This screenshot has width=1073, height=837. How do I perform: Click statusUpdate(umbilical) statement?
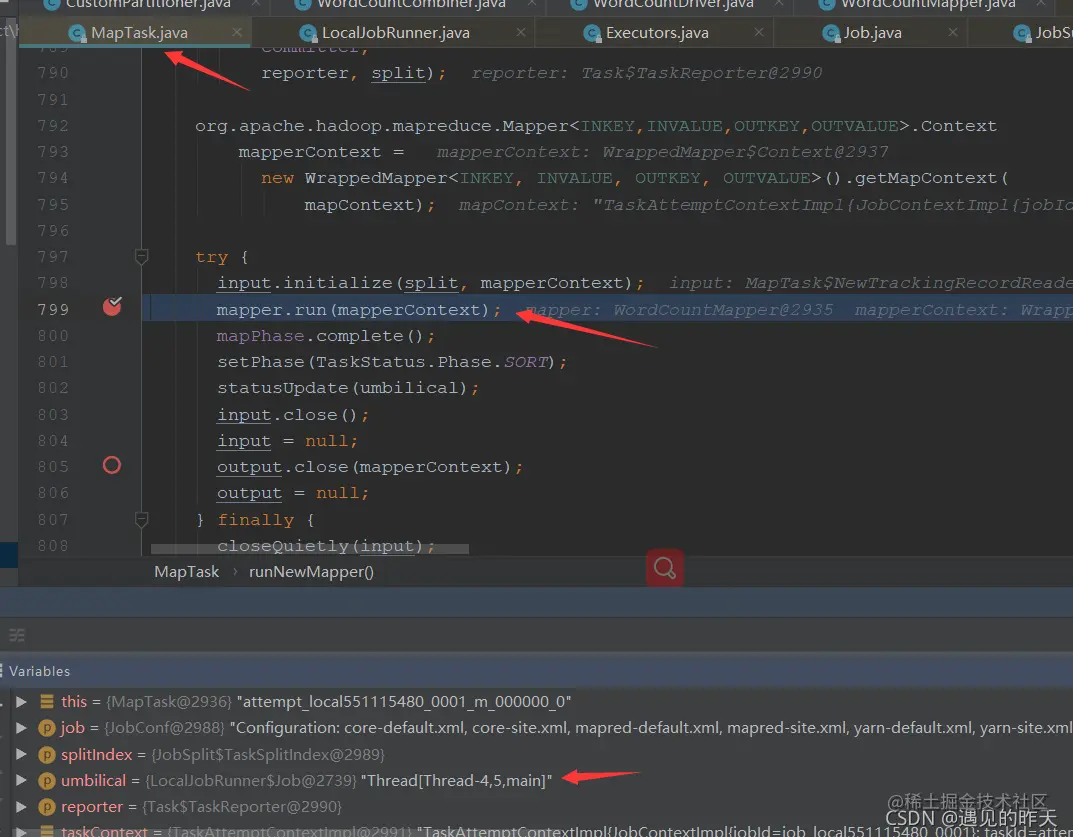tap(348, 388)
